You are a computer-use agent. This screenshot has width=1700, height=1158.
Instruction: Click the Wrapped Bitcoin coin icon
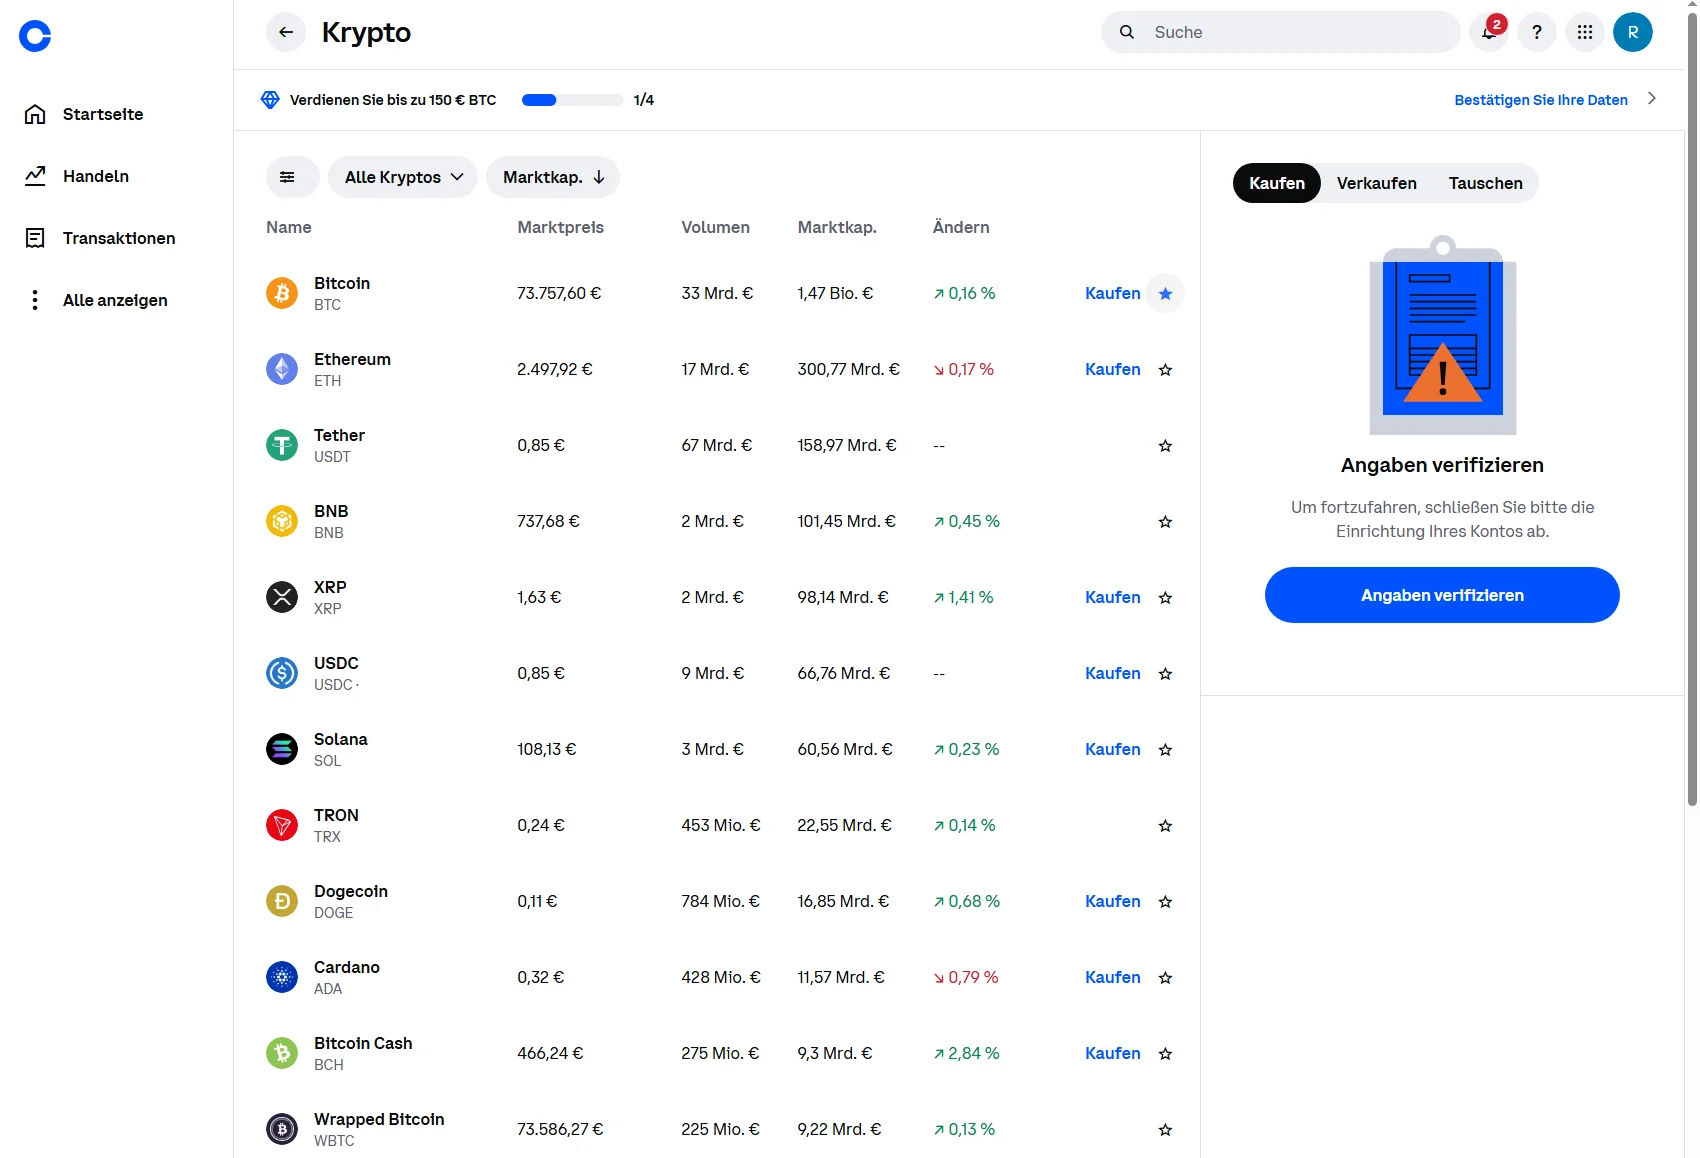282,1129
